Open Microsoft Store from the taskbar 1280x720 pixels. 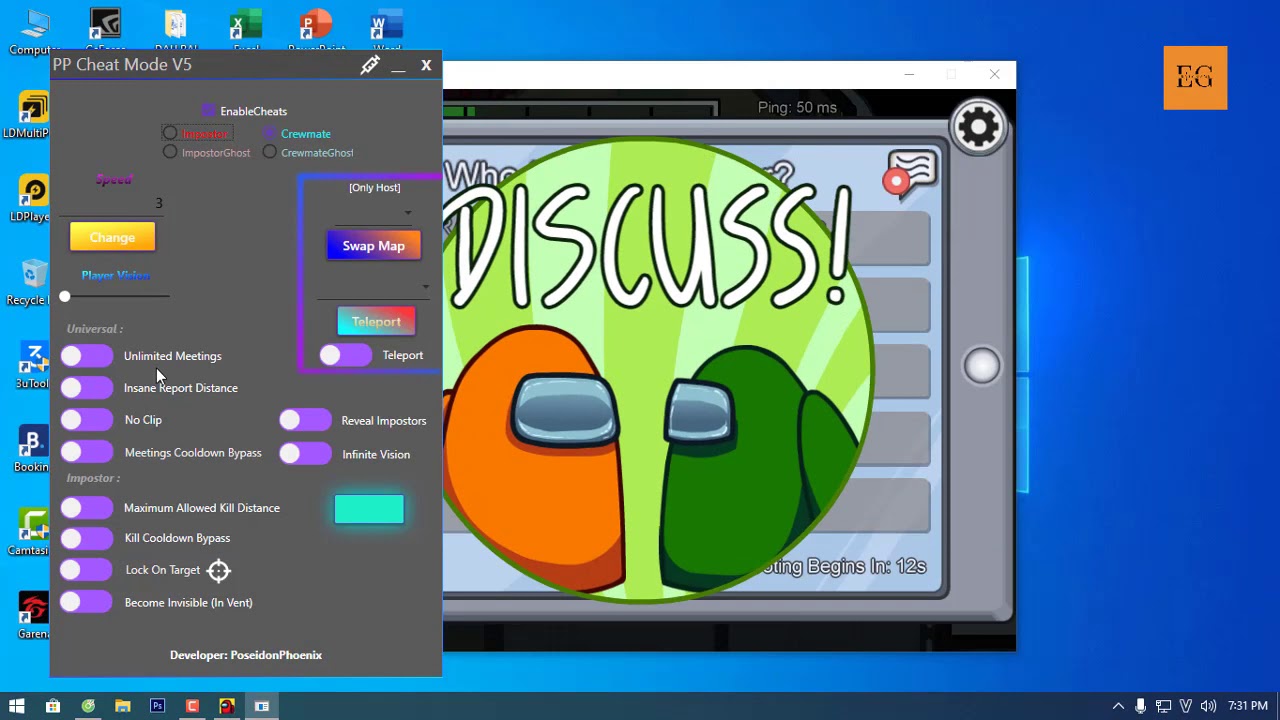(x=53, y=706)
